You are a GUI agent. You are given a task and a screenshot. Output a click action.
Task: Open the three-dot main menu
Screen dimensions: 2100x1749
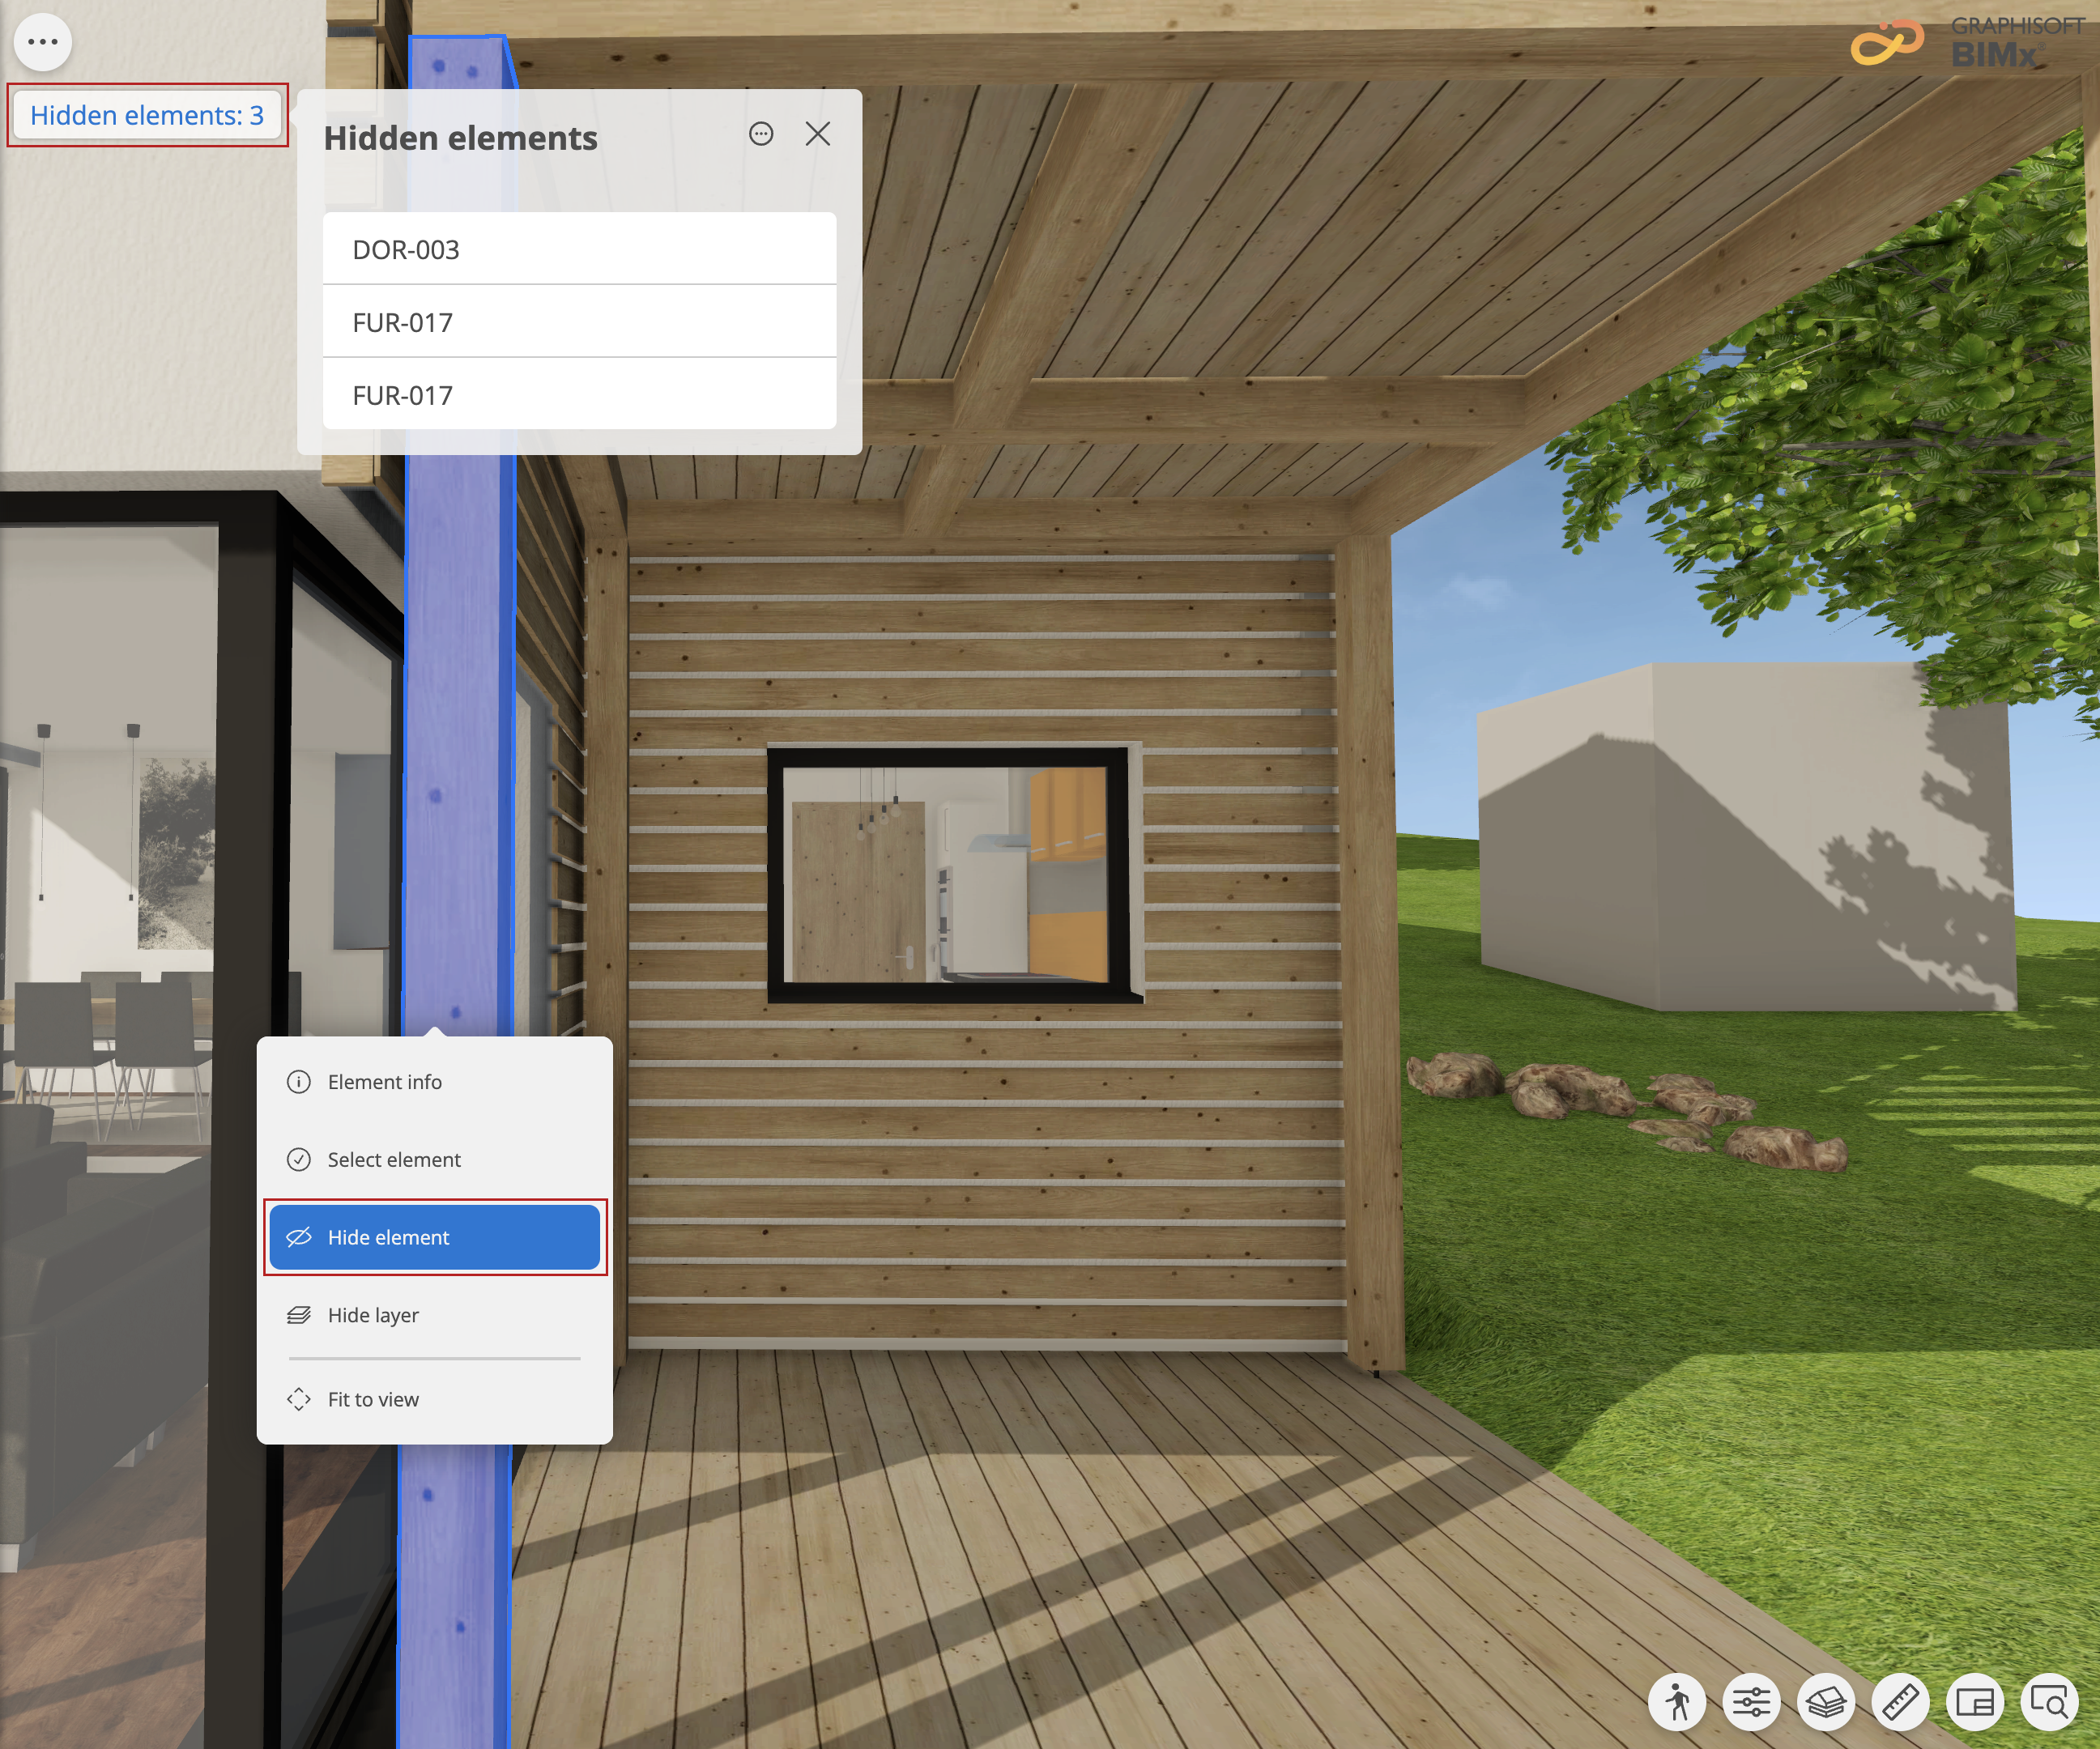coord(43,42)
